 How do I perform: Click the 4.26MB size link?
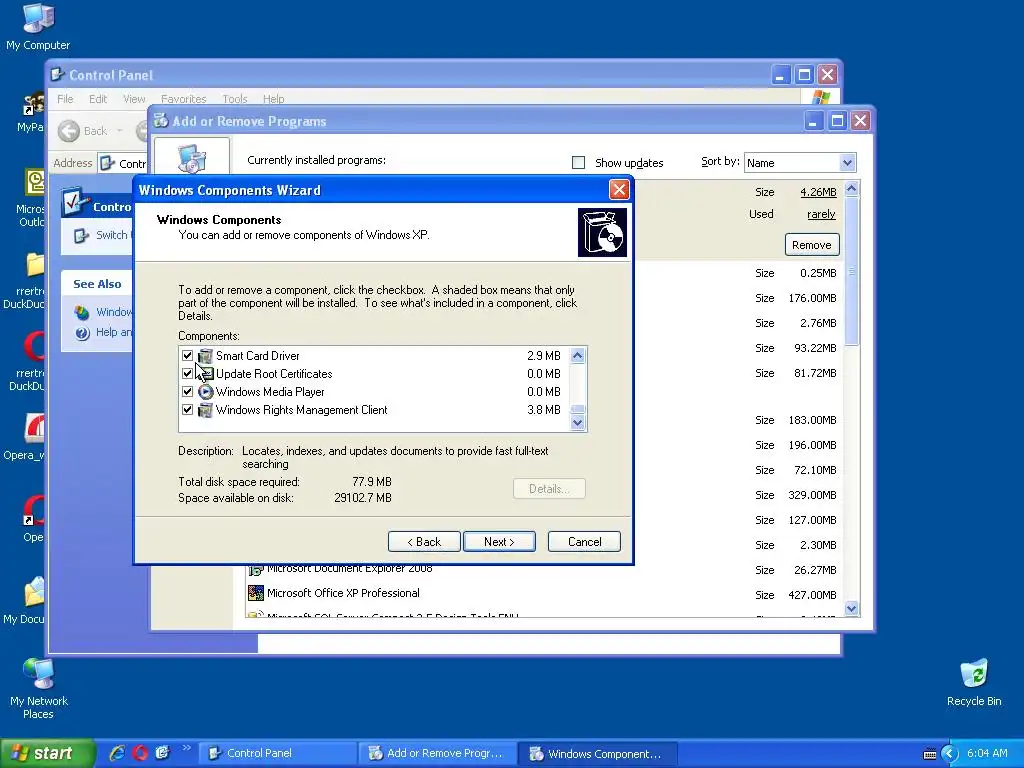click(818, 192)
